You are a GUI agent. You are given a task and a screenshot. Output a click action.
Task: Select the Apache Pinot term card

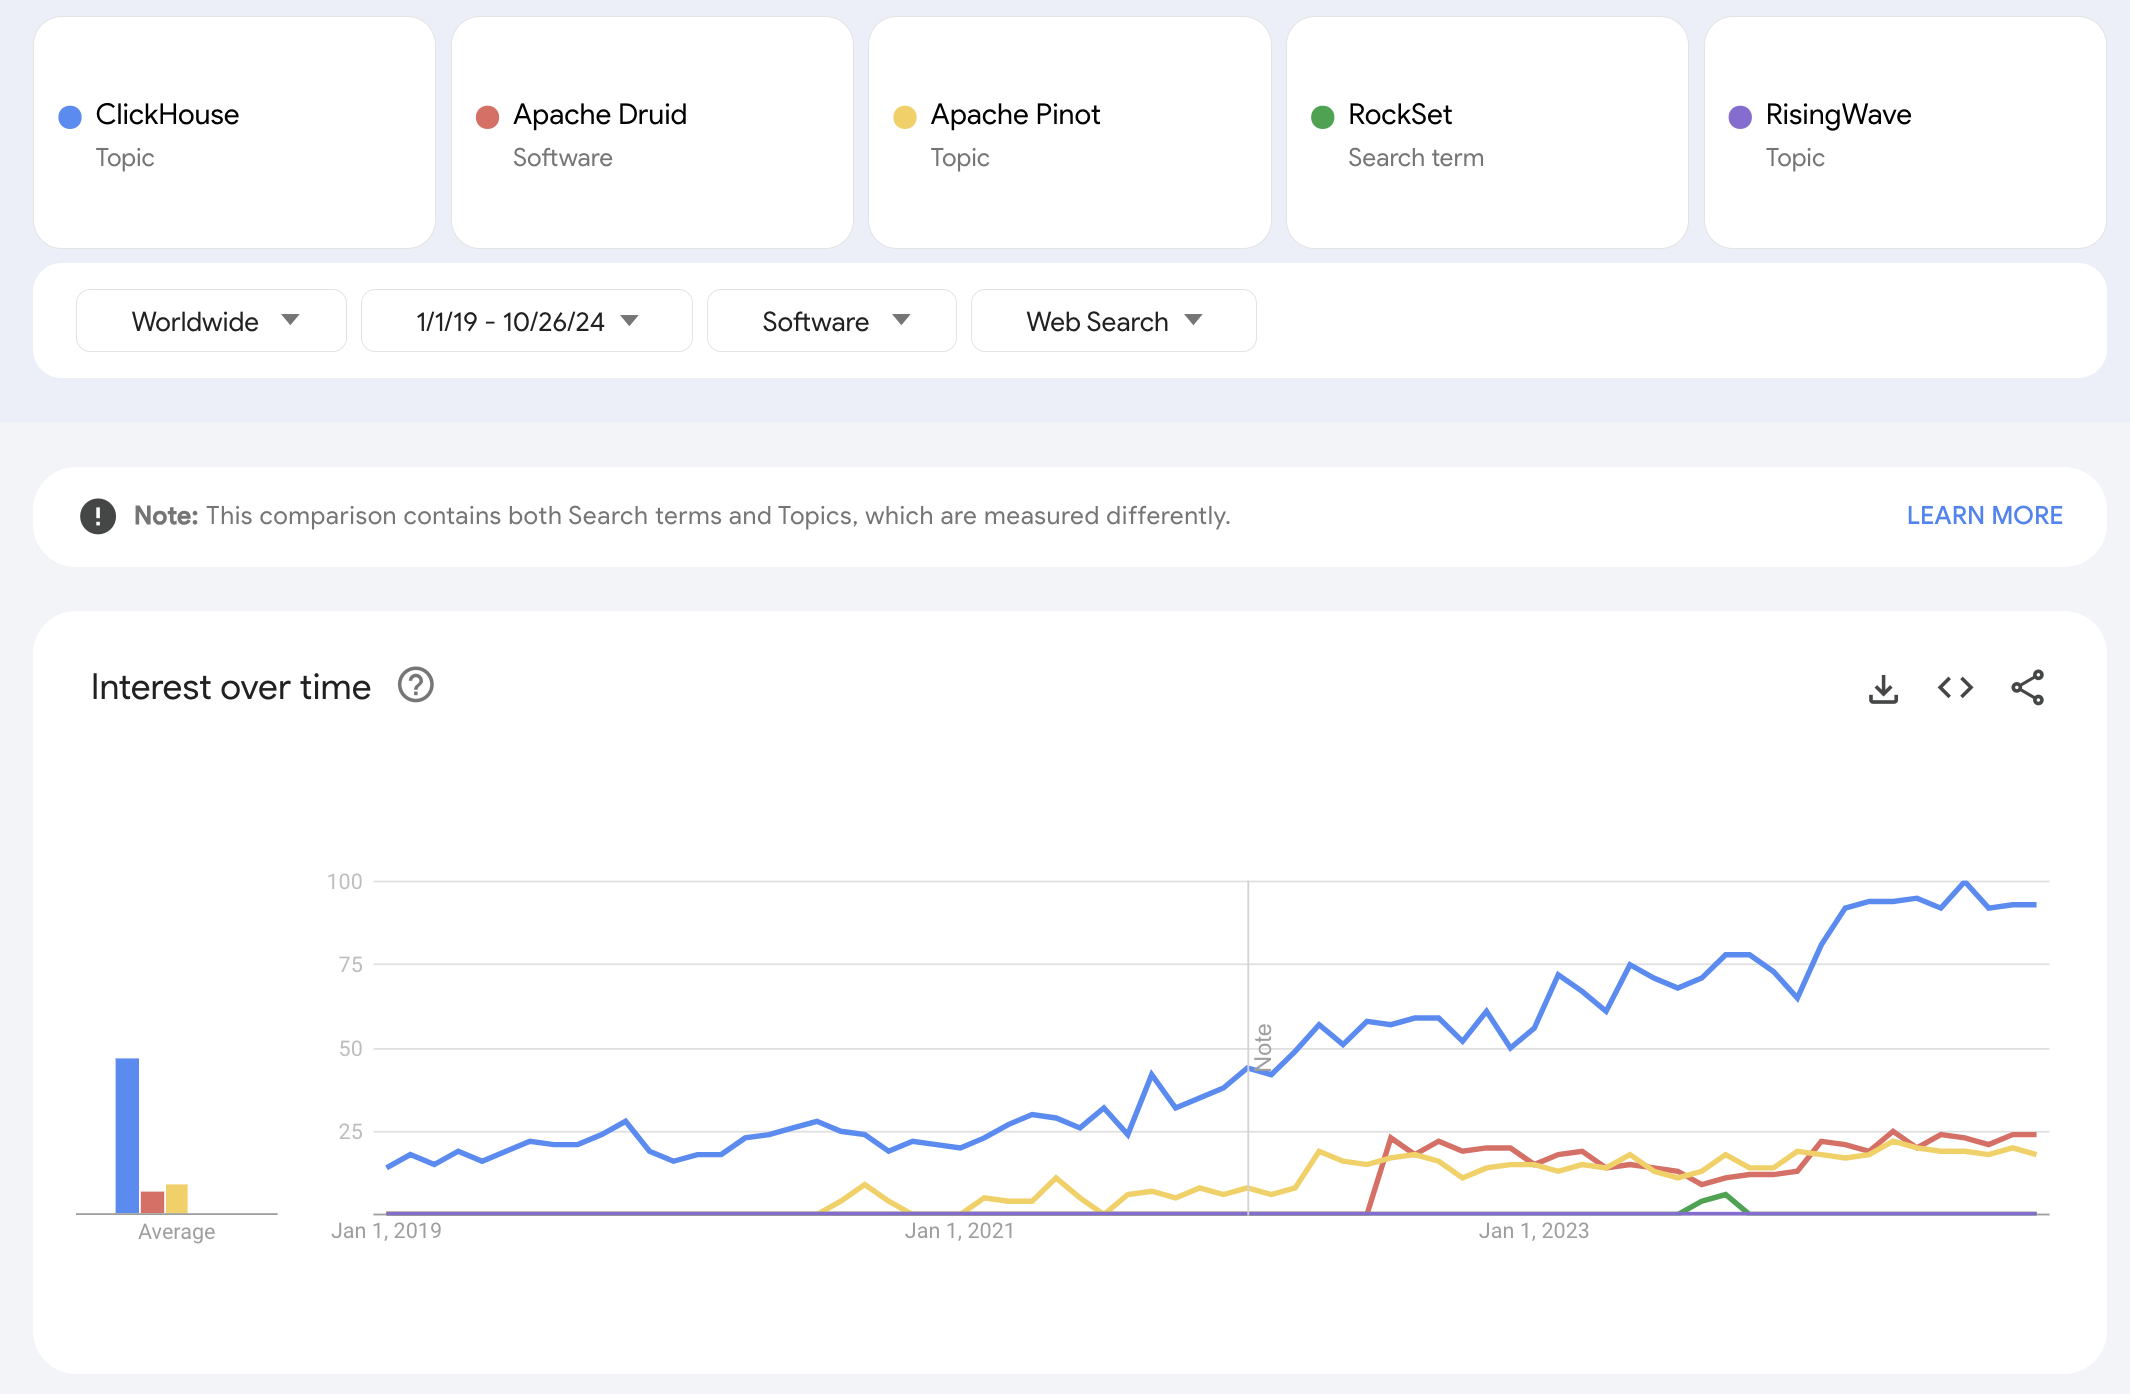click(1070, 132)
